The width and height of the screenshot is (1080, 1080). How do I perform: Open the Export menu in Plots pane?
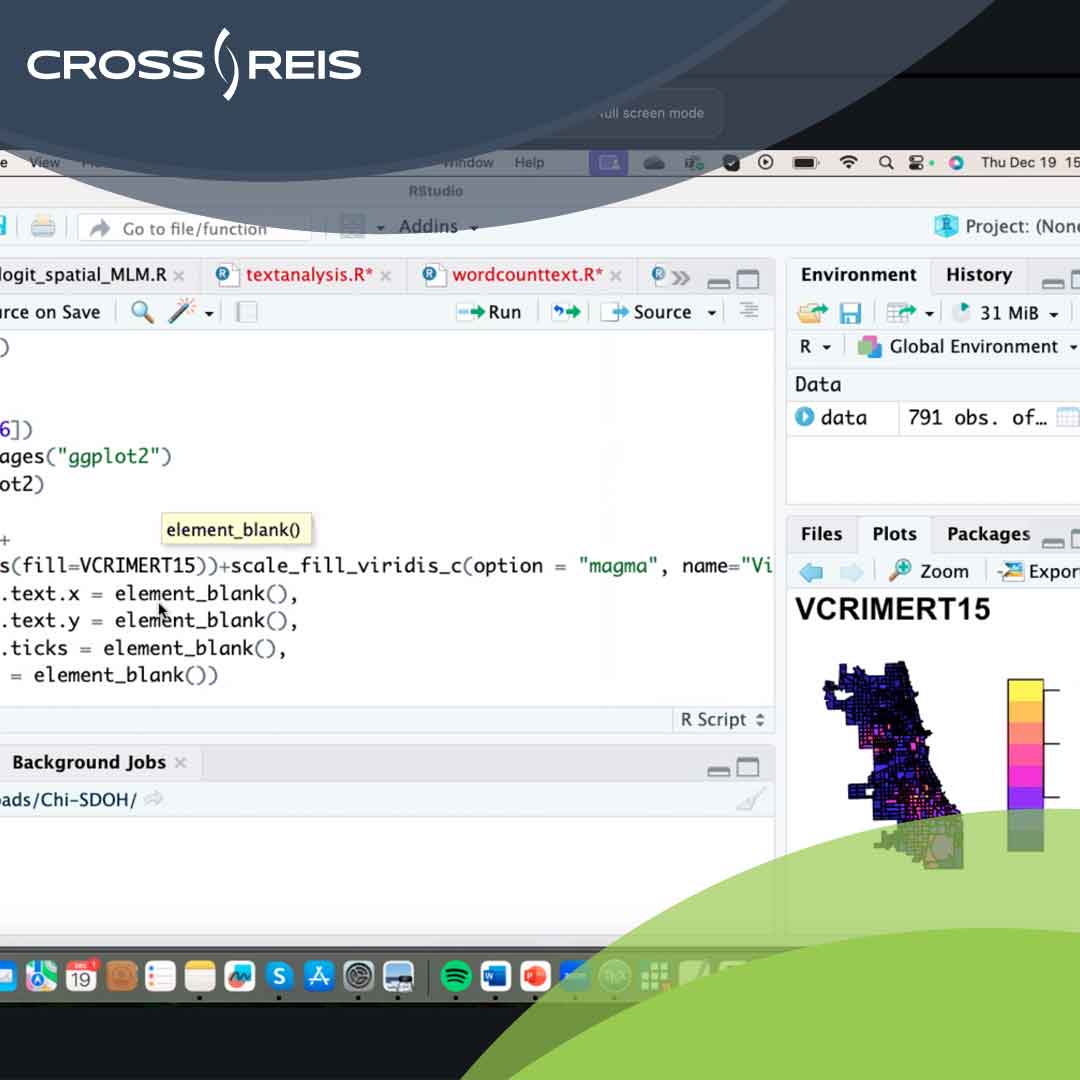(1037, 572)
